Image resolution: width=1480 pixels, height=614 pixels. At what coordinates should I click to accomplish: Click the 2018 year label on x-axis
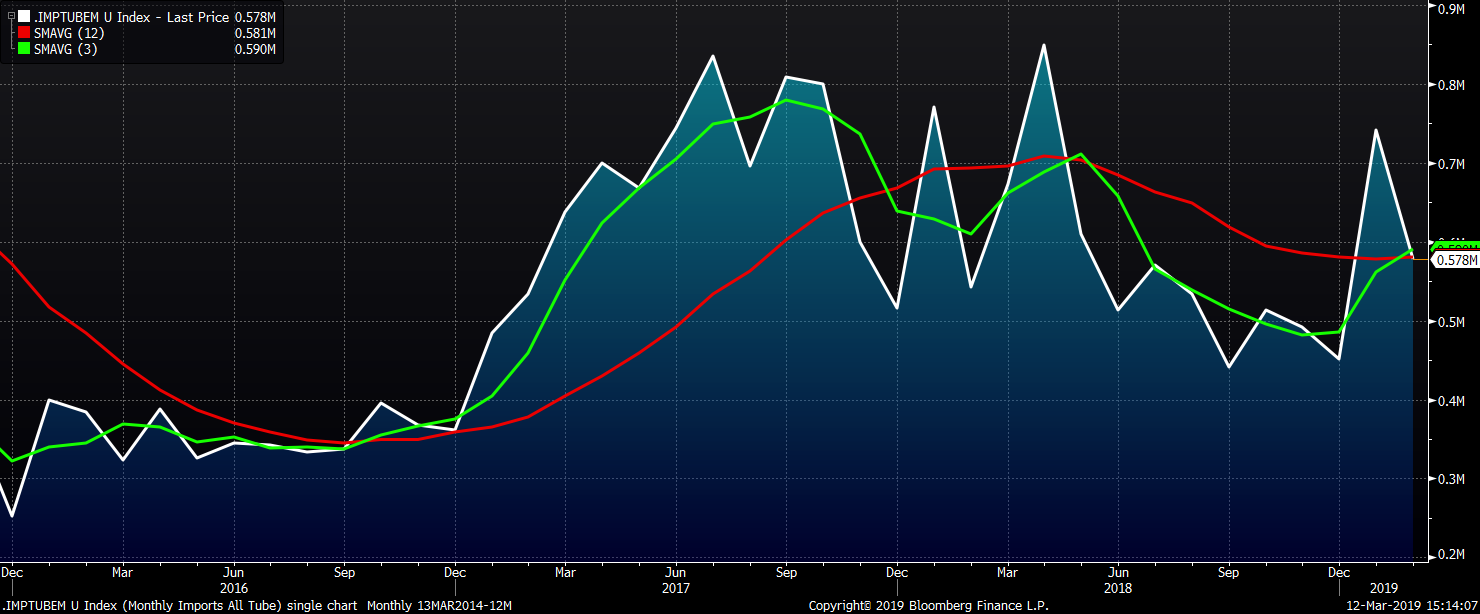pos(1118,589)
